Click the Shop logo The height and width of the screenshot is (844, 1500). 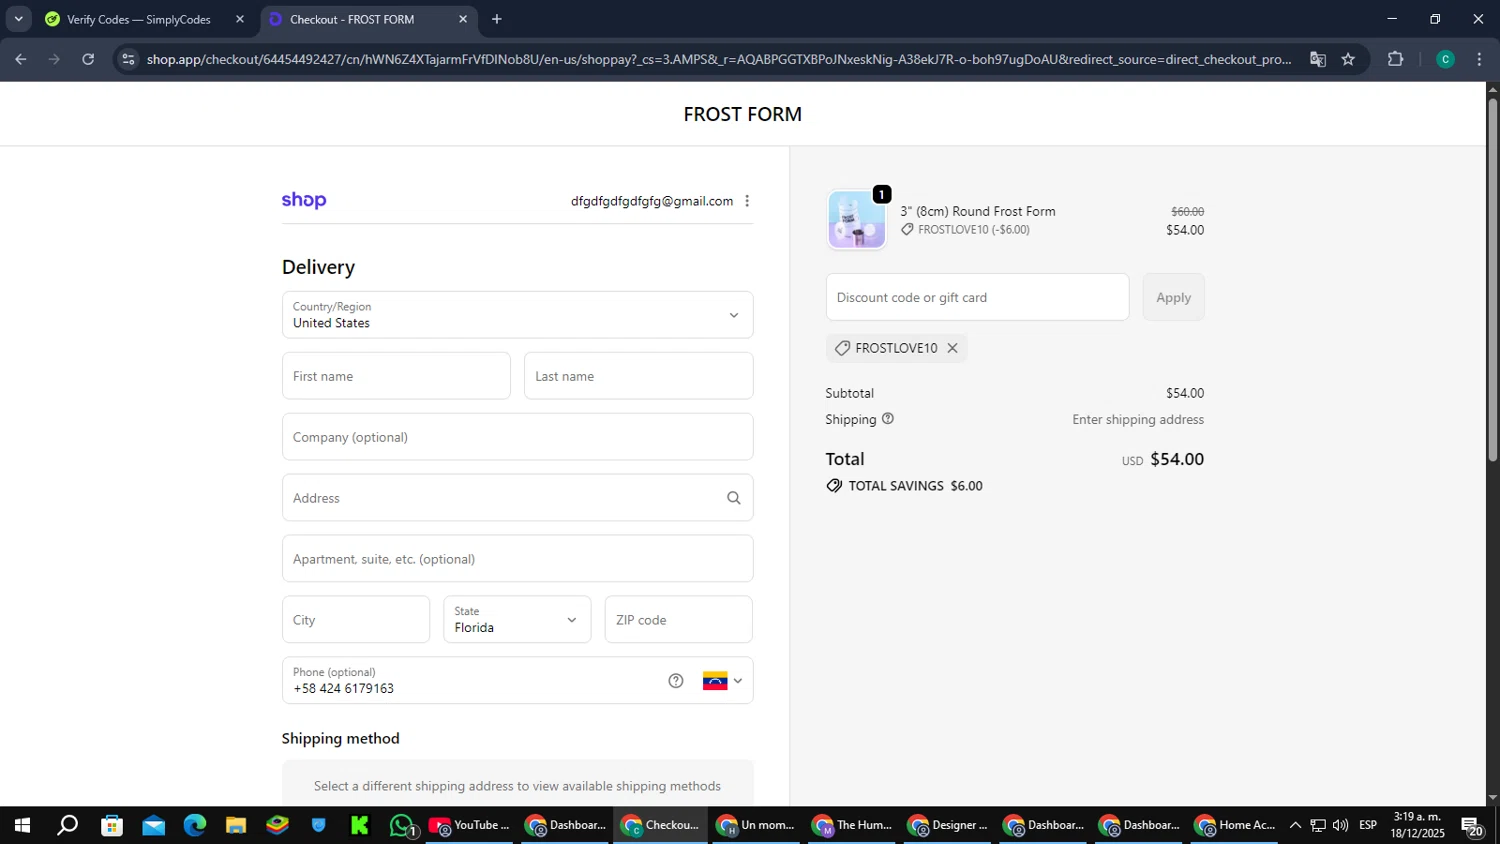pos(304,200)
